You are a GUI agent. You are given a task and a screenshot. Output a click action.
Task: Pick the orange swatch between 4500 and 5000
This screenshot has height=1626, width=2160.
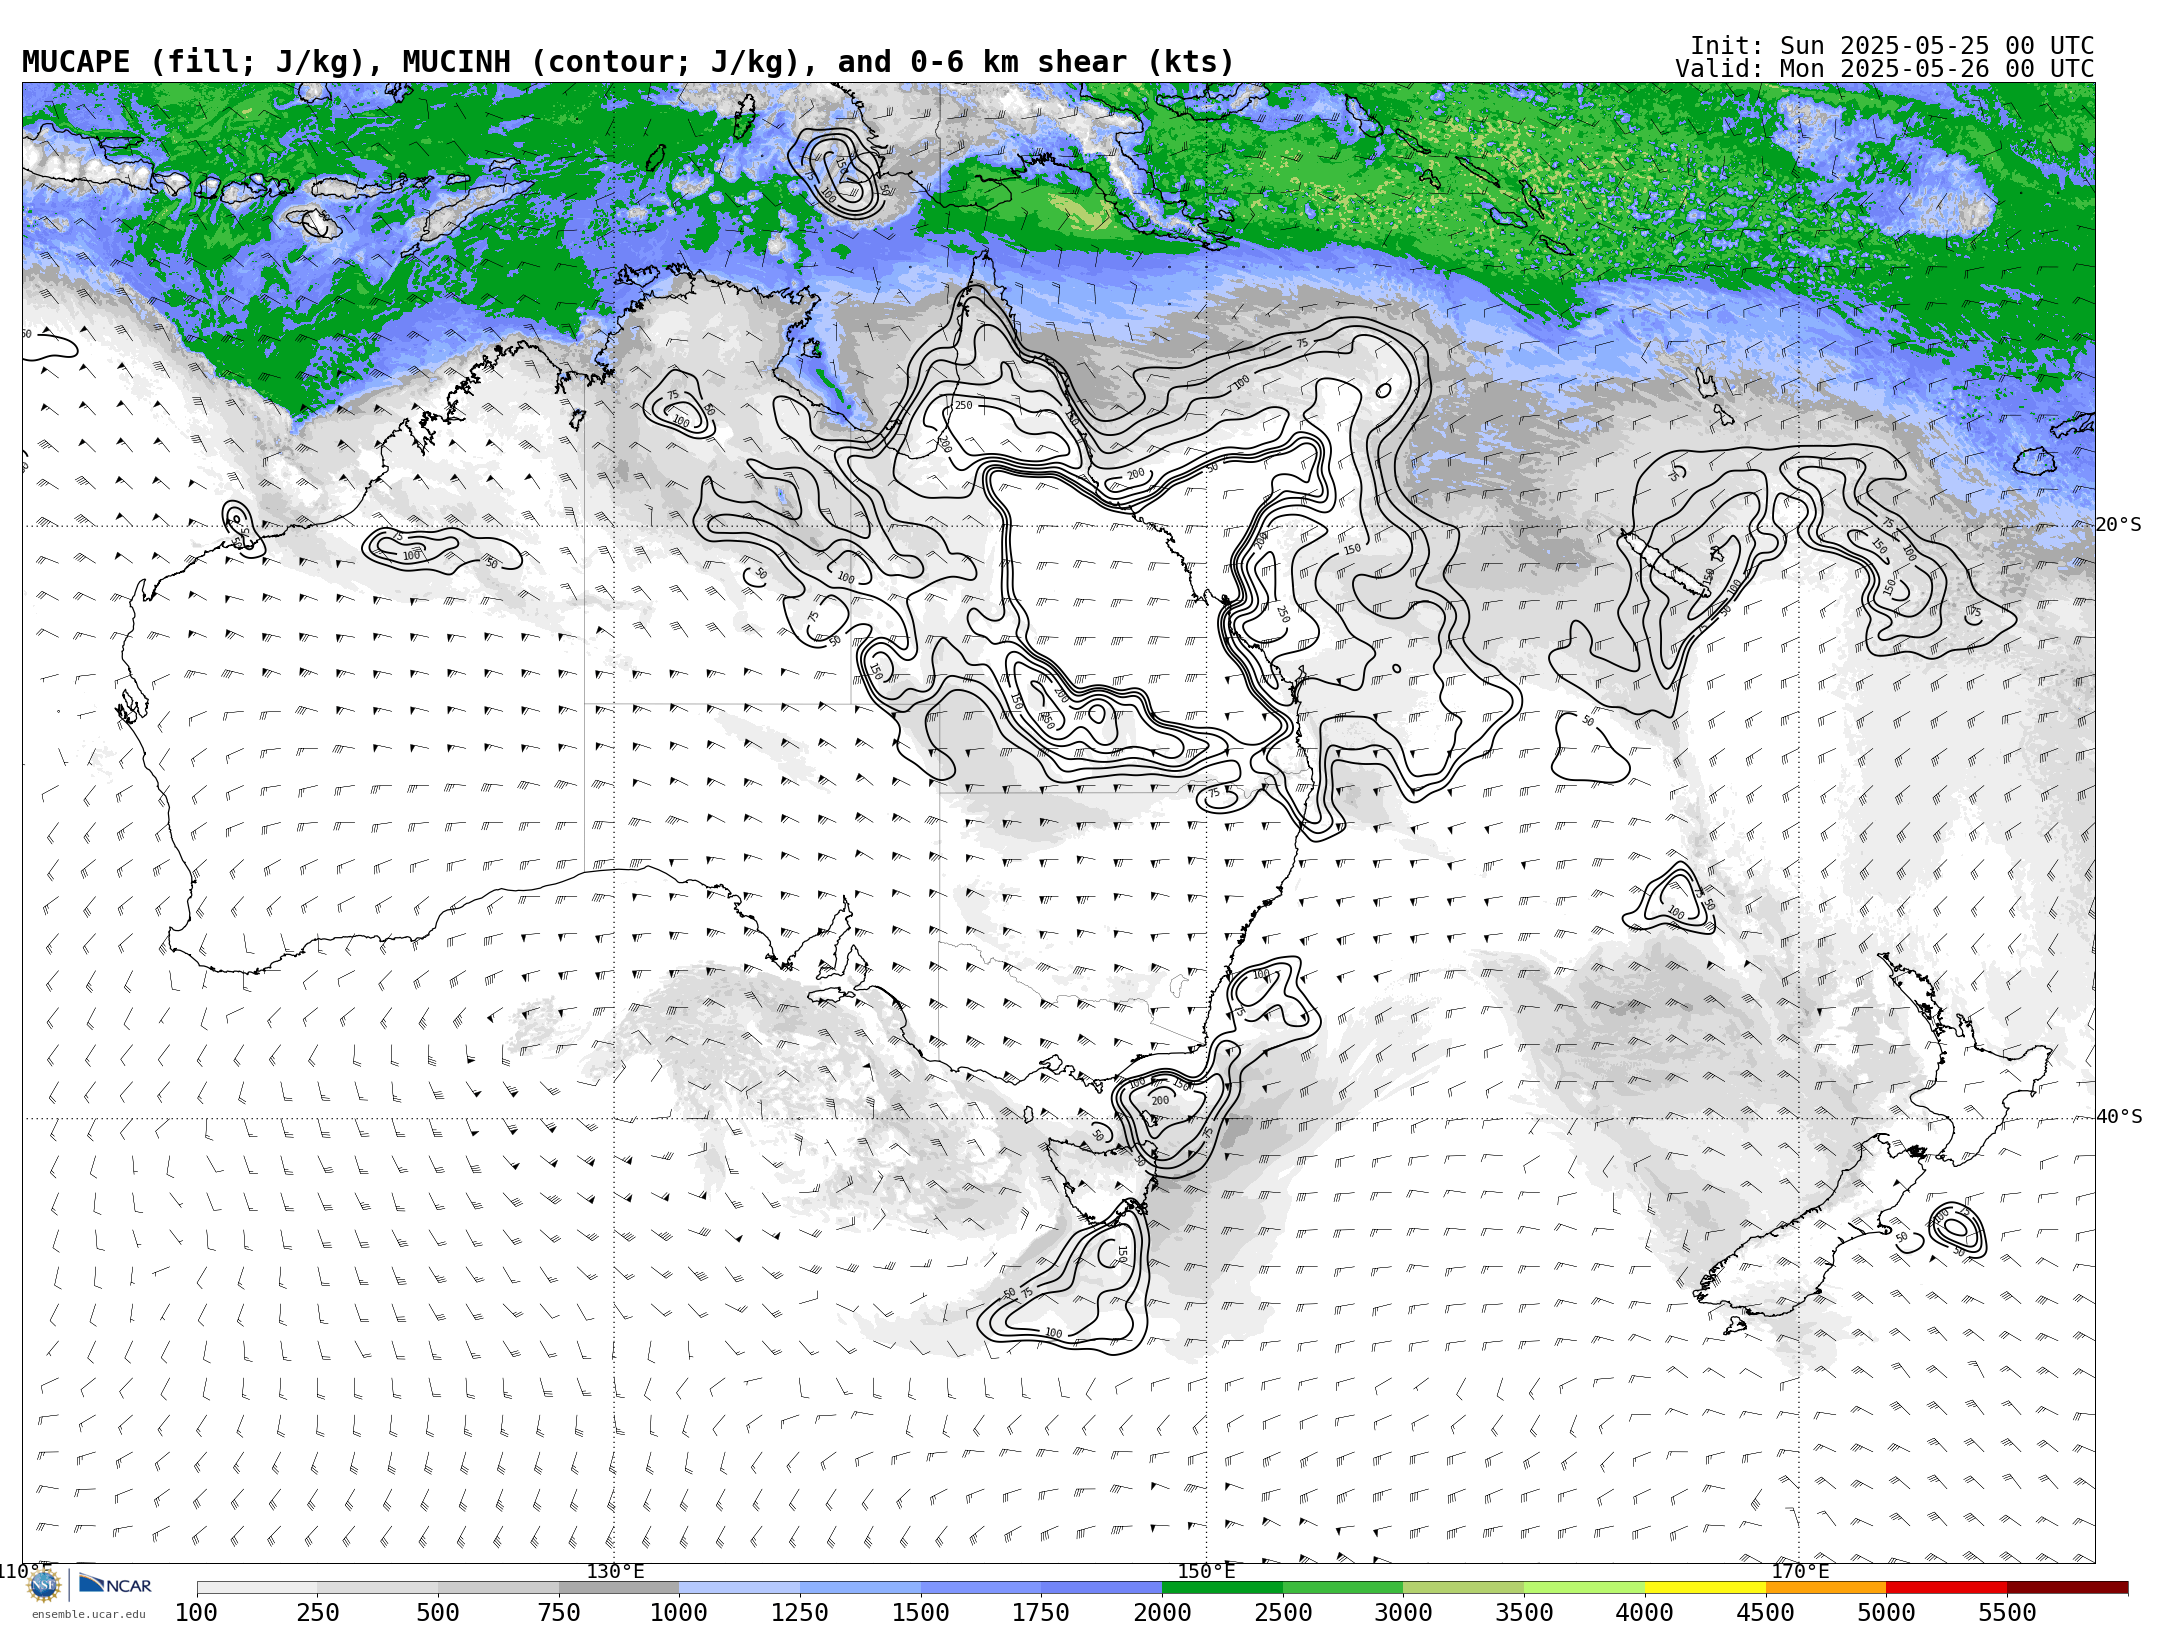(x=1826, y=1588)
